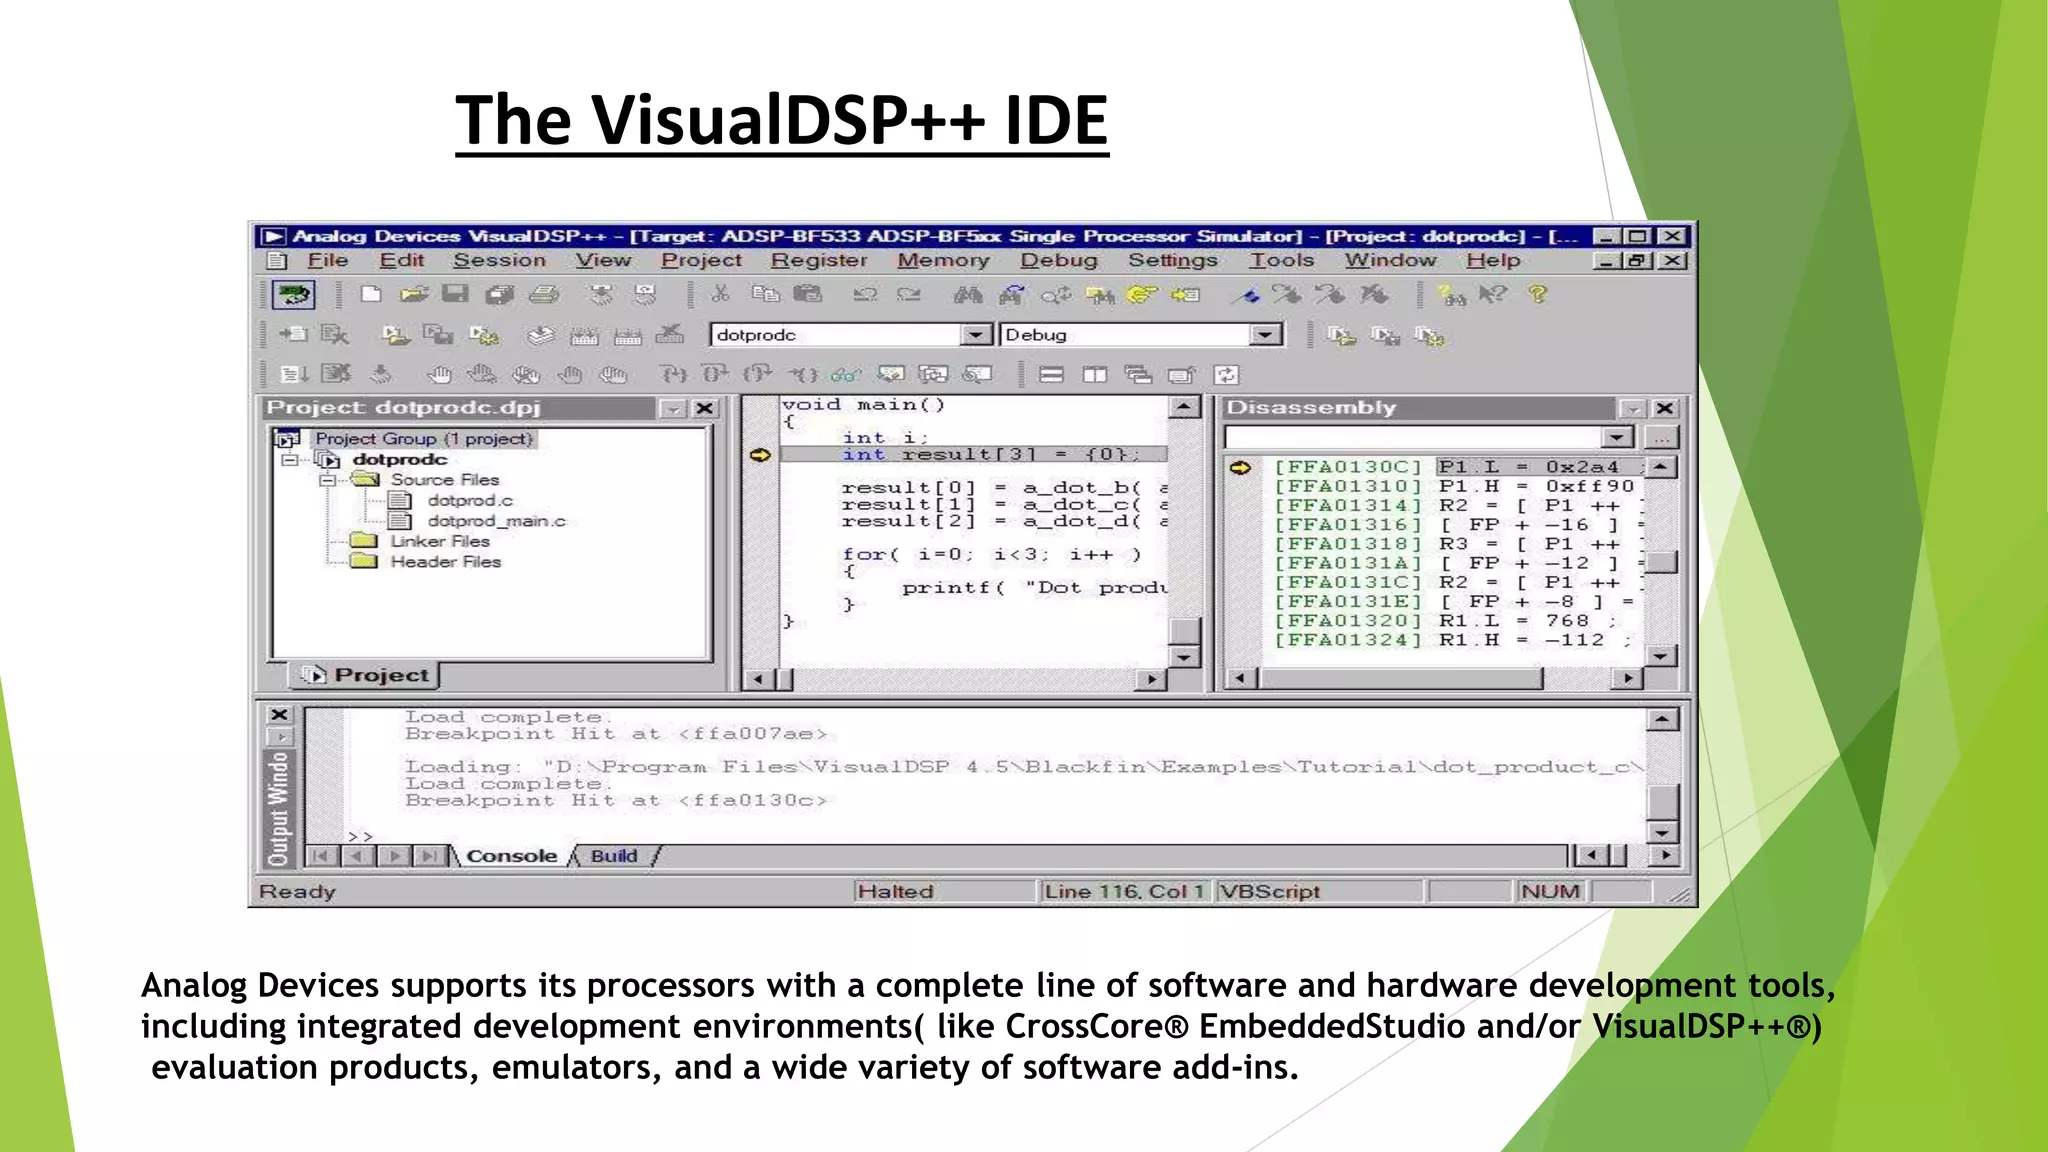2048x1152 pixels.
Task: Click the Cut scissors icon
Action: [x=720, y=294]
